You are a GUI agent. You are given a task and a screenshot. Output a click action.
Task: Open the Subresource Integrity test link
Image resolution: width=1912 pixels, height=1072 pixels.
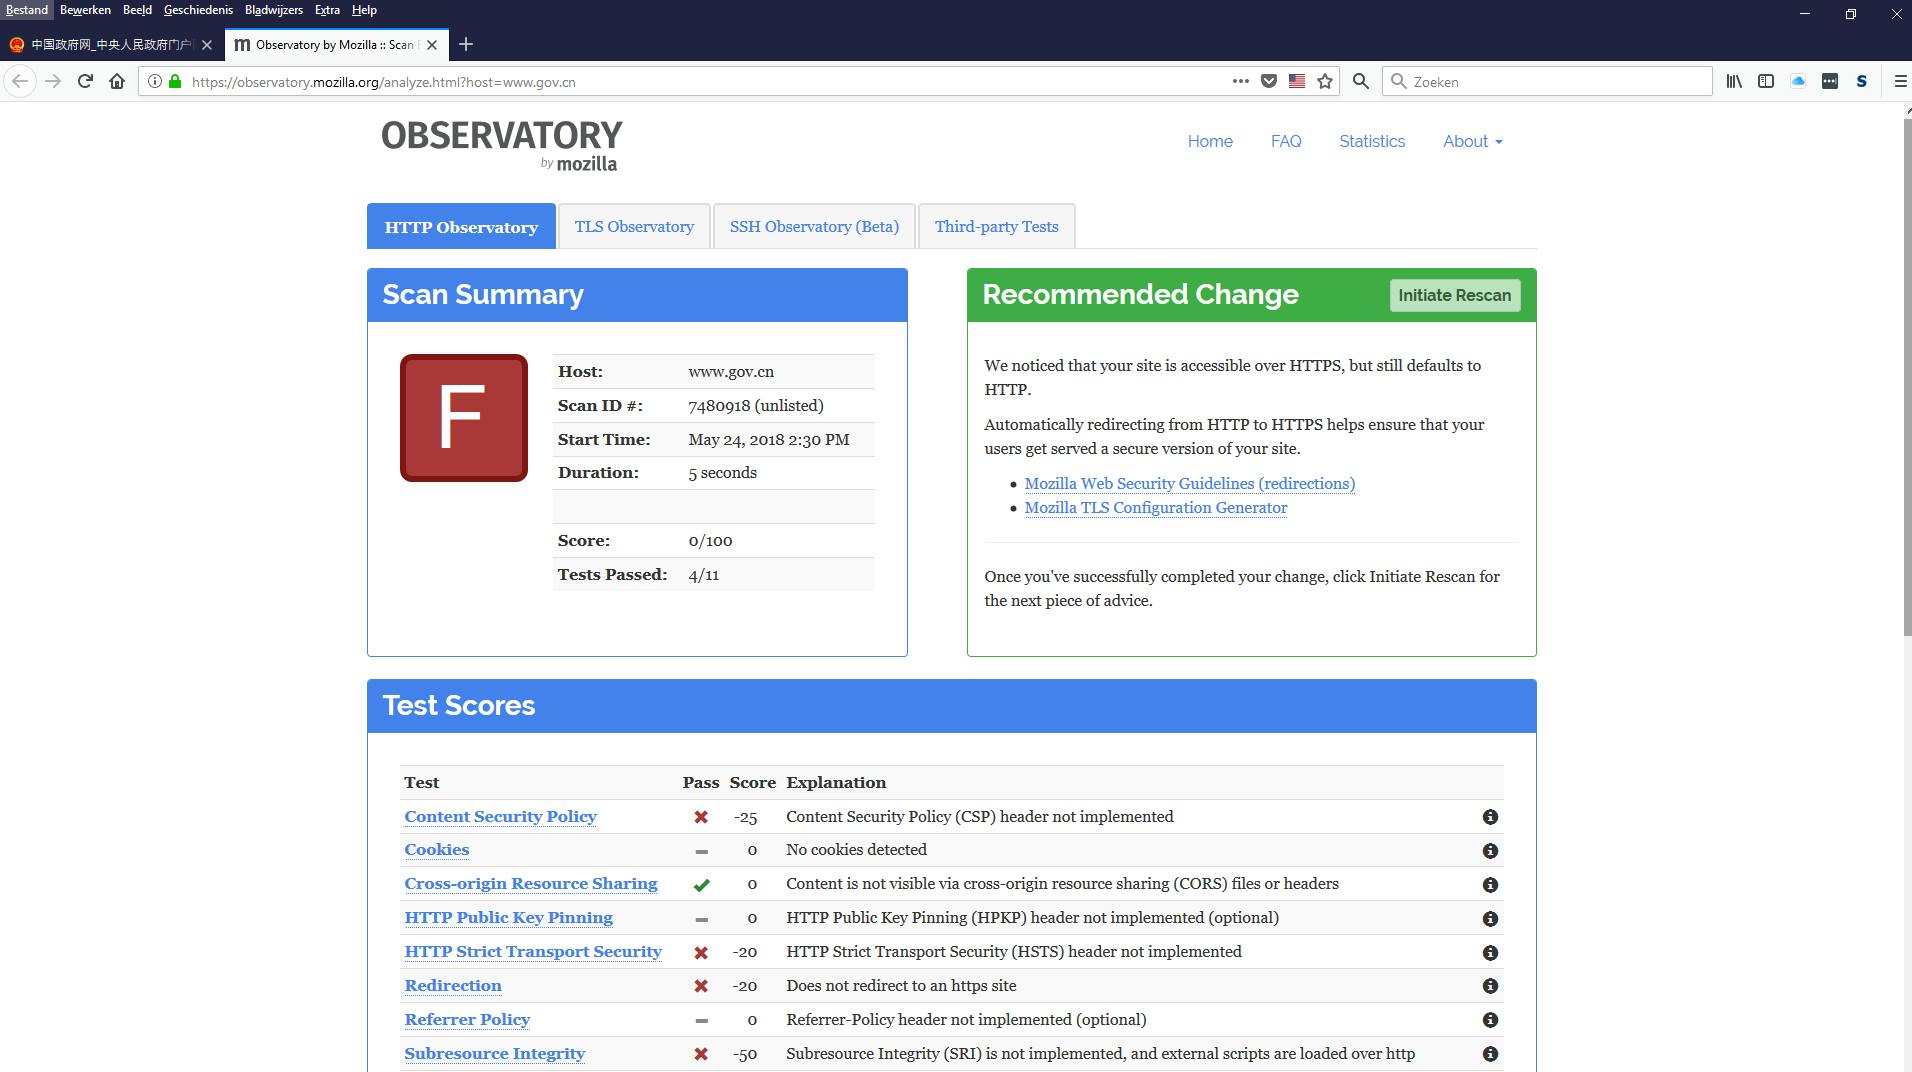pyautogui.click(x=495, y=1054)
